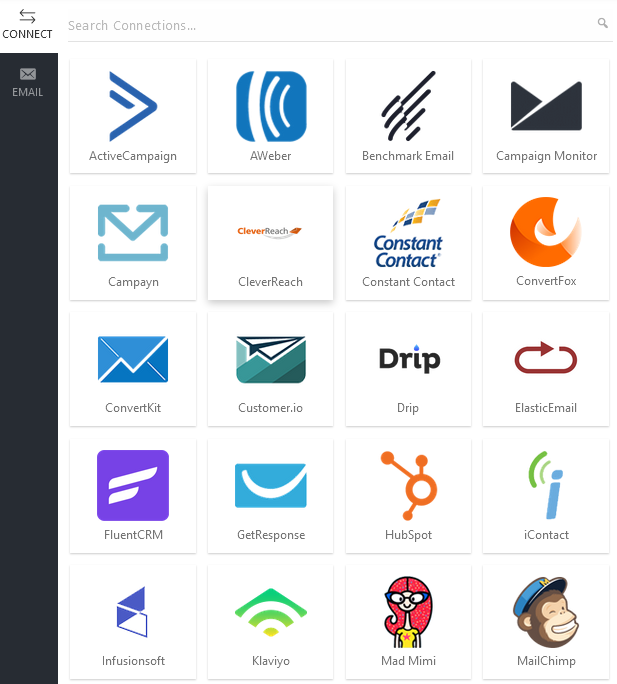Switch to the EMAIL sidebar tab
Screen dimensions: 617x684
point(27,83)
